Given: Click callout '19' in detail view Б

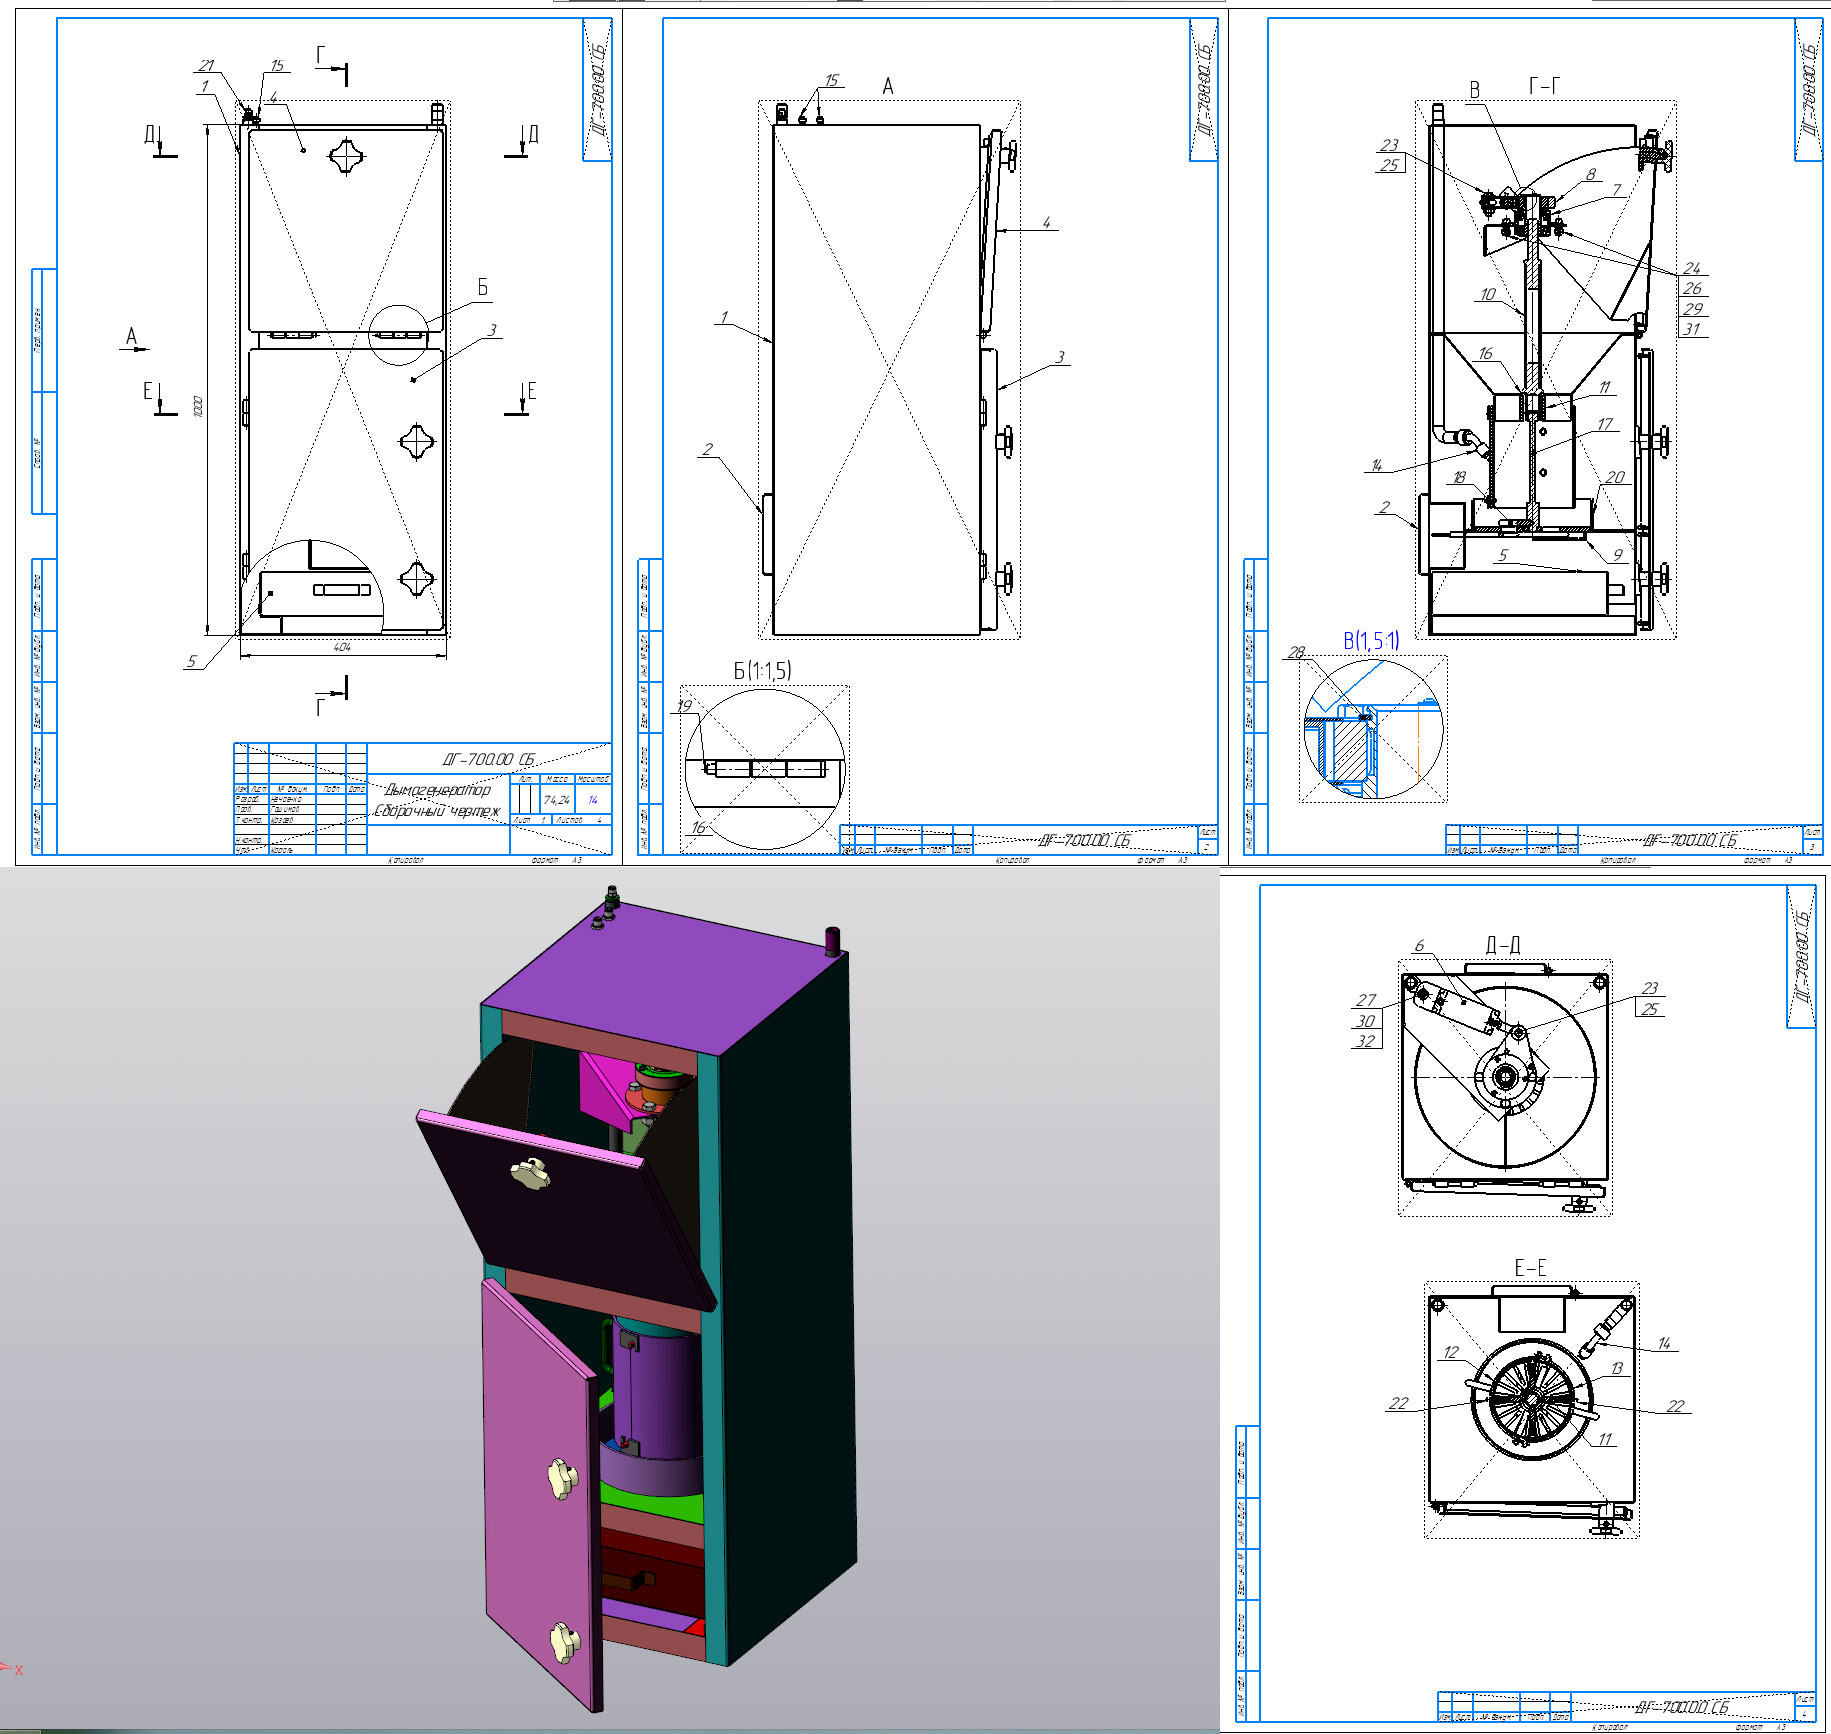Looking at the screenshot, I should tap(684, 705).
